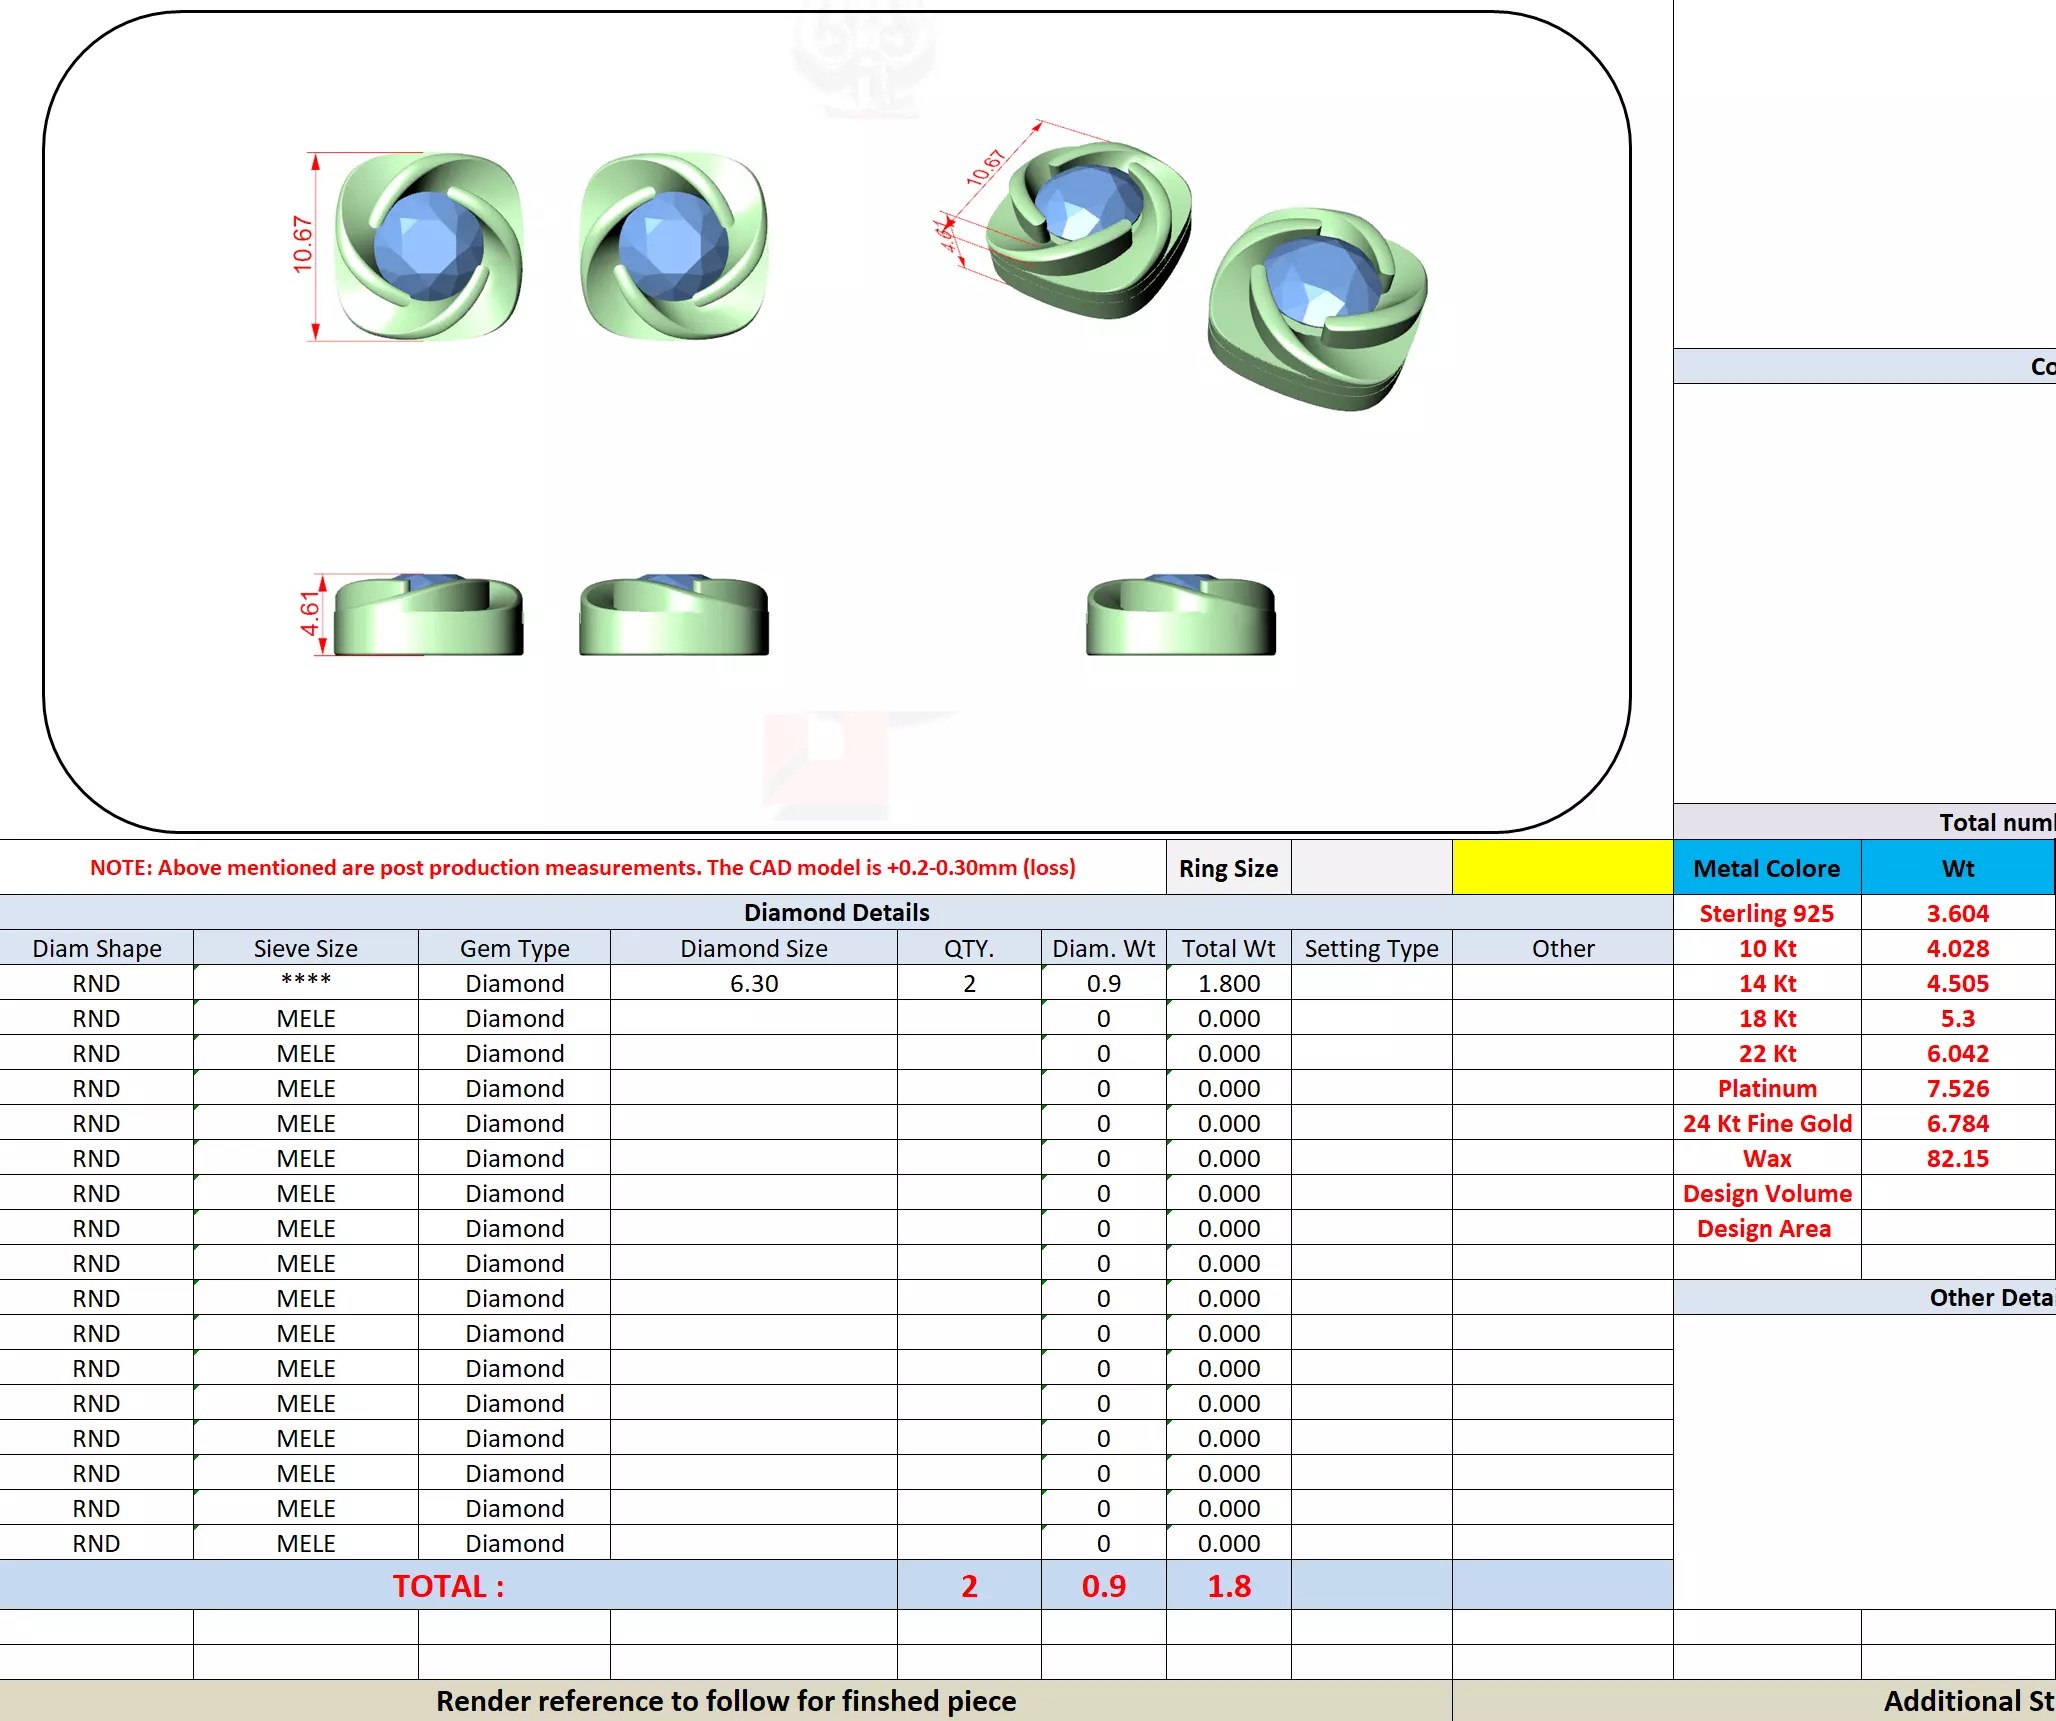This screenshot has width=2056, height=1721.
Task: Click the Gem Type column header
Action: (x=514, y=948)
